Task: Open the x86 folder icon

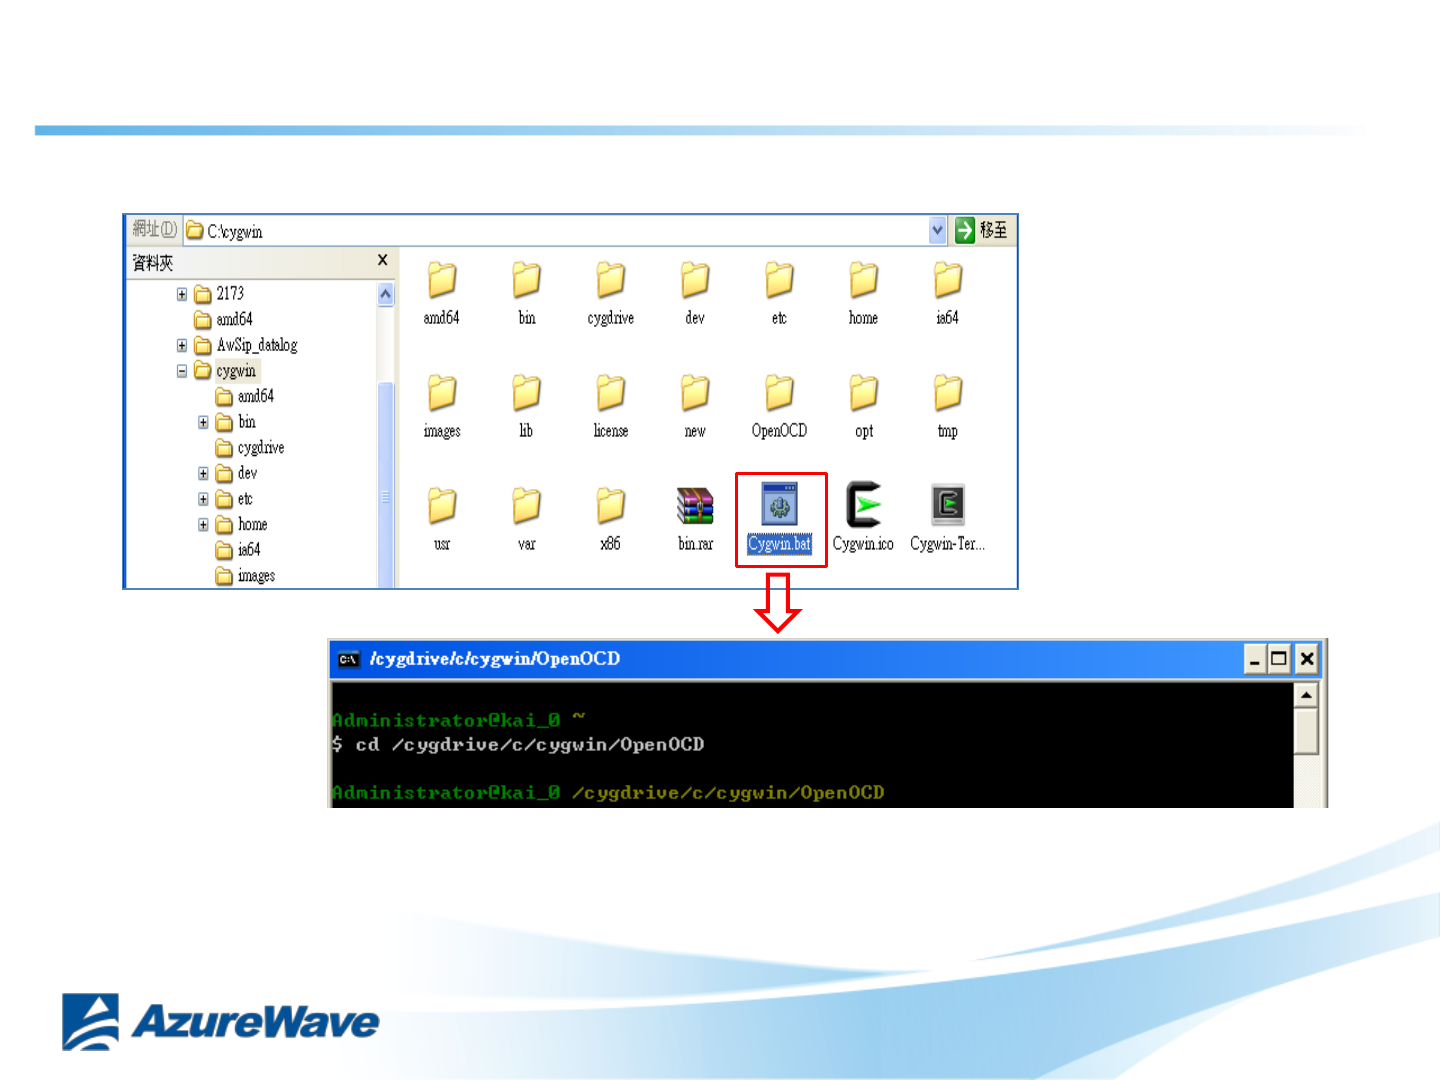Action: [x=611, y=507]
